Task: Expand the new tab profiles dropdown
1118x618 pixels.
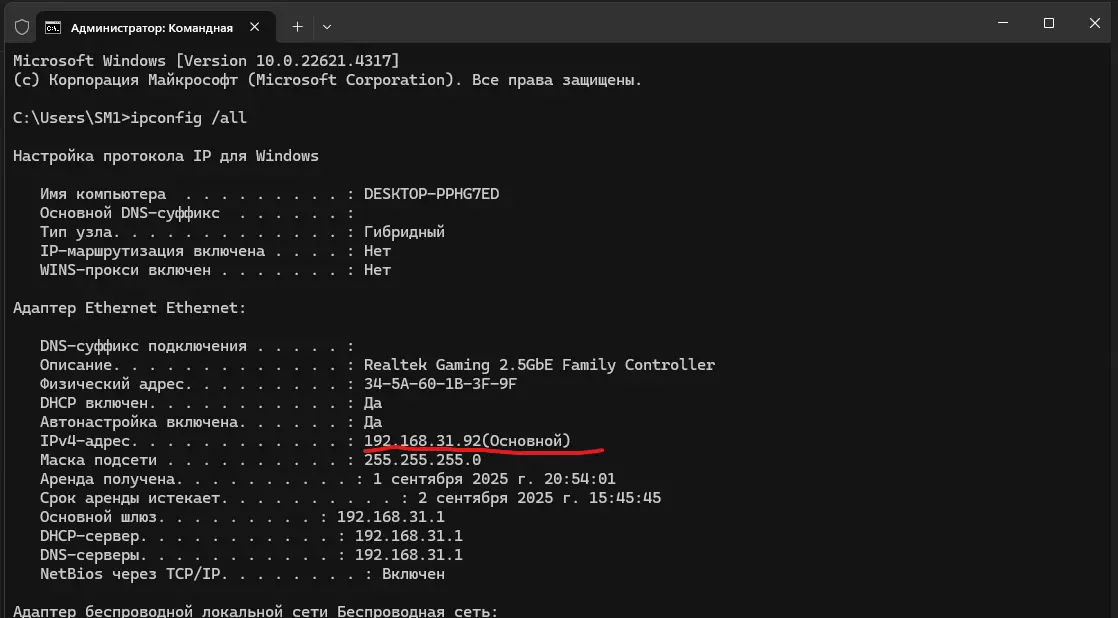Action: click(327, 26)
